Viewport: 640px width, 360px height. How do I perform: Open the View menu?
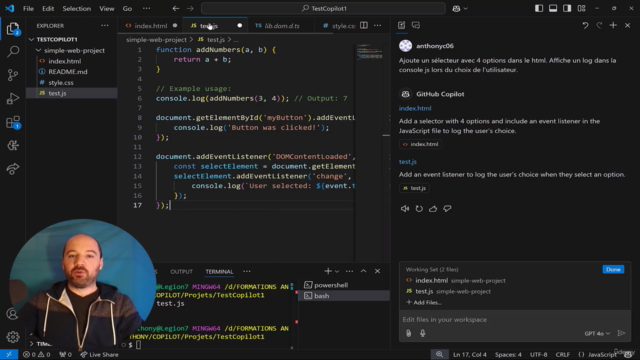coord(107,9)
